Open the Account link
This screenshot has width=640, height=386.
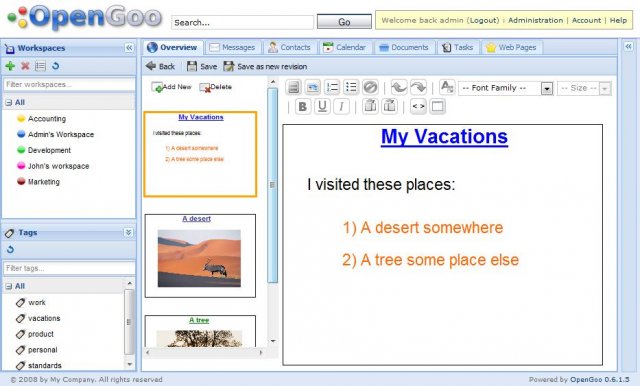tap(586, 20)
